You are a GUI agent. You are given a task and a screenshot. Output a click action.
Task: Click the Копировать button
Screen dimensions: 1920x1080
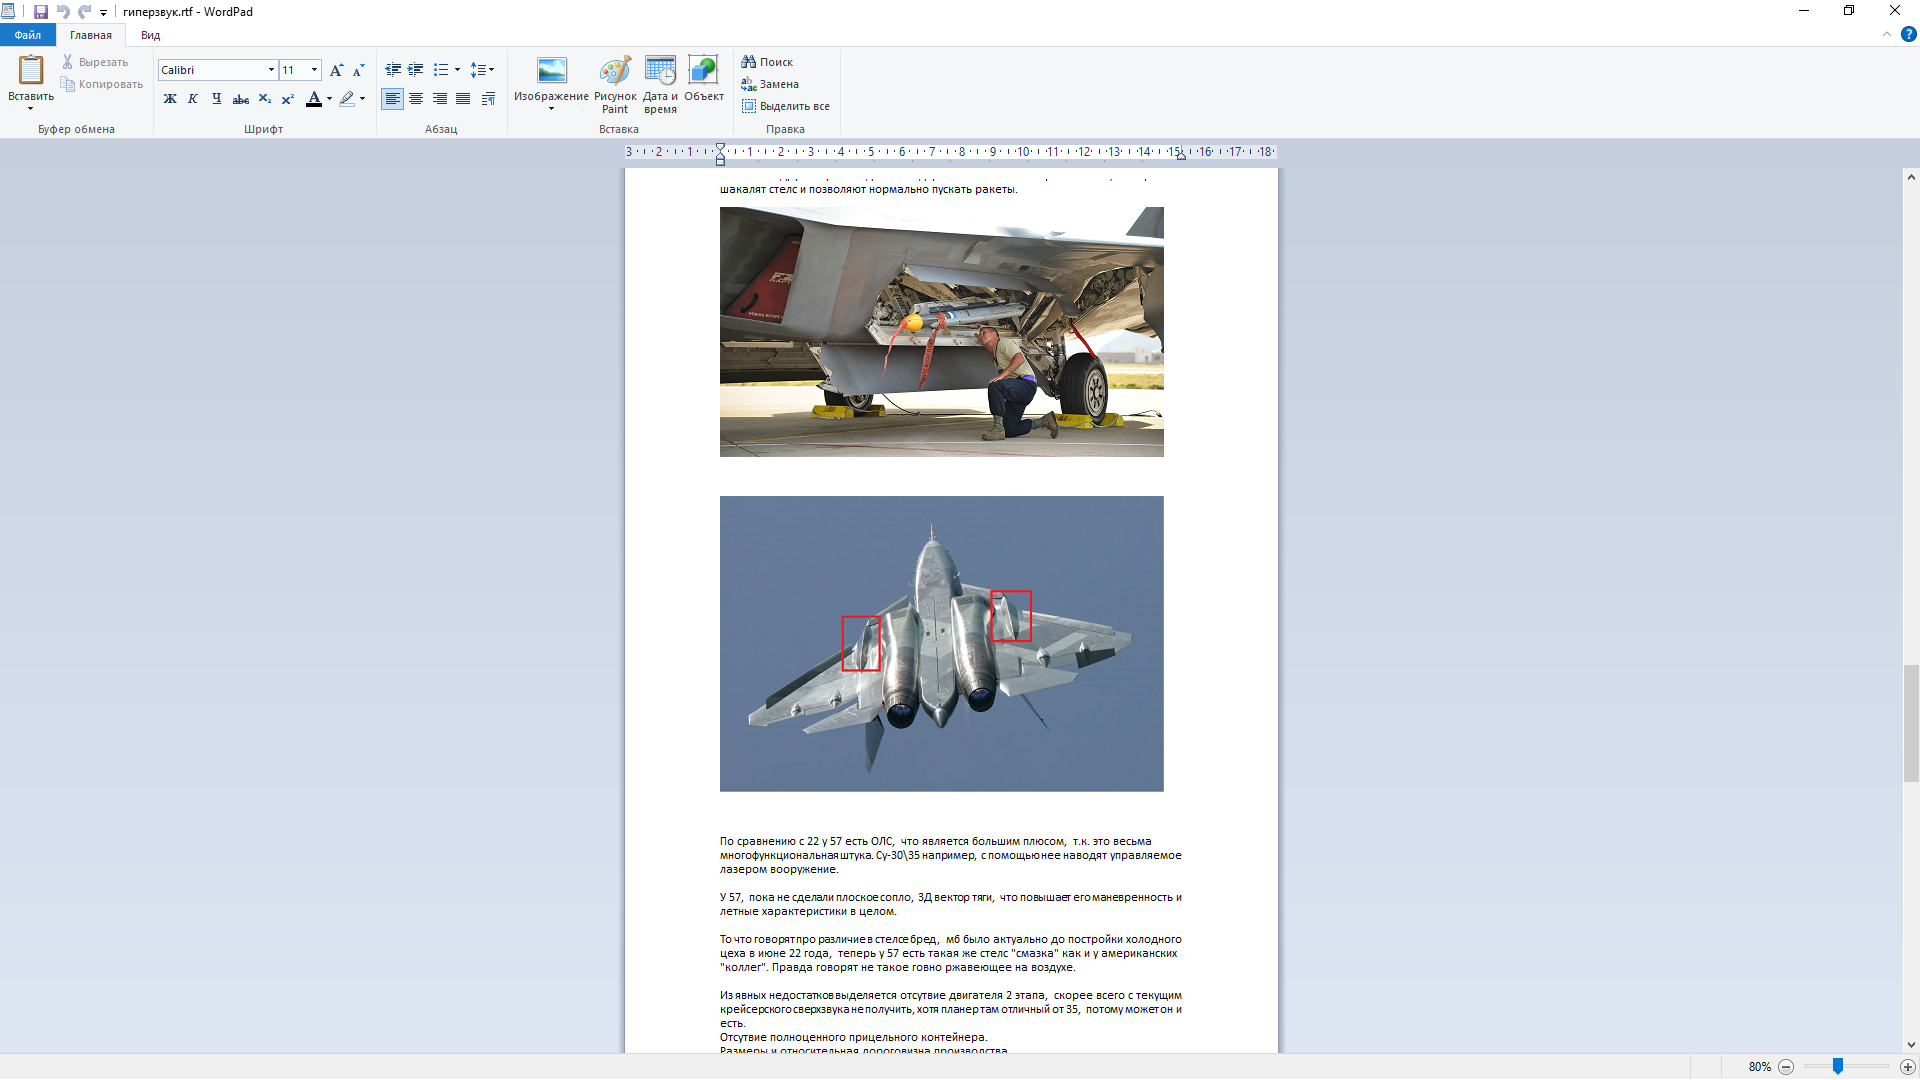pos(102,84)
